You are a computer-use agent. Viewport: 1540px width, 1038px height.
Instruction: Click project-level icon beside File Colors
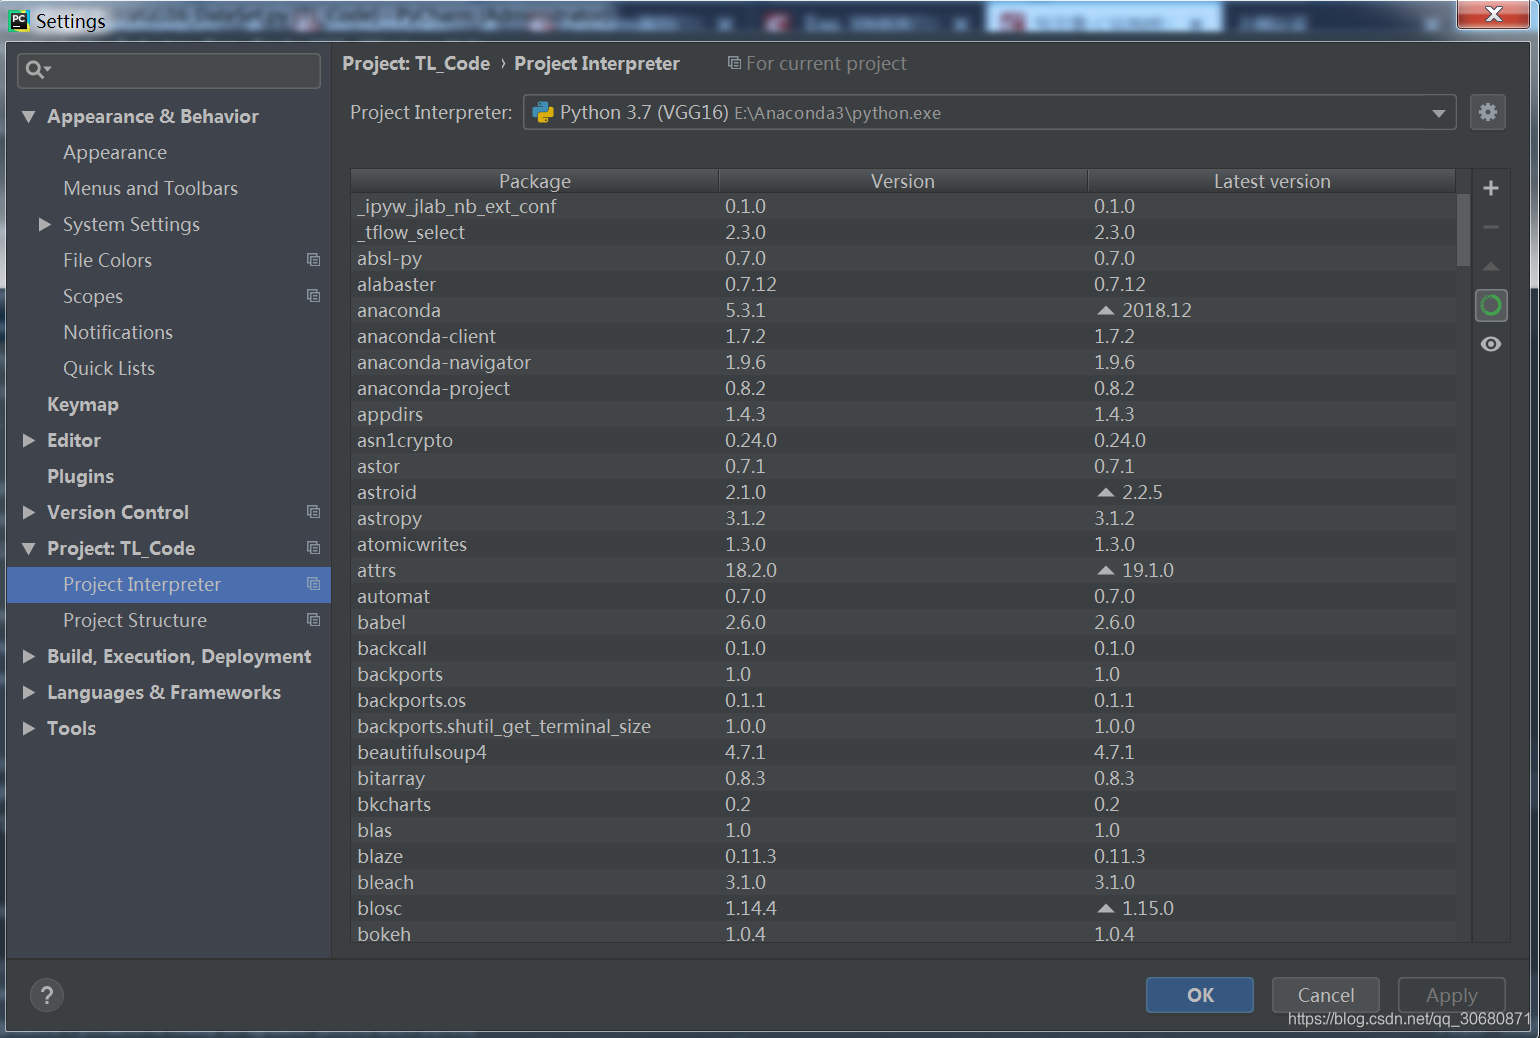(x=313, y=260)
